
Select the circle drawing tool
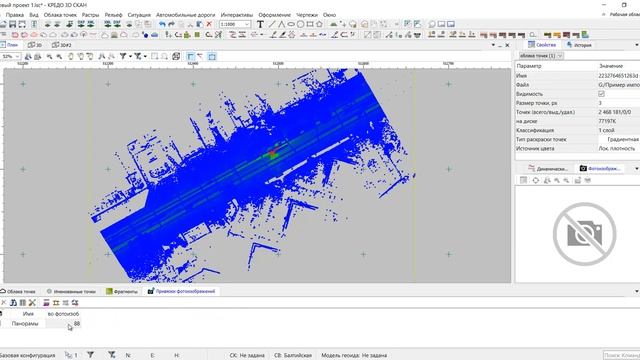300,24
